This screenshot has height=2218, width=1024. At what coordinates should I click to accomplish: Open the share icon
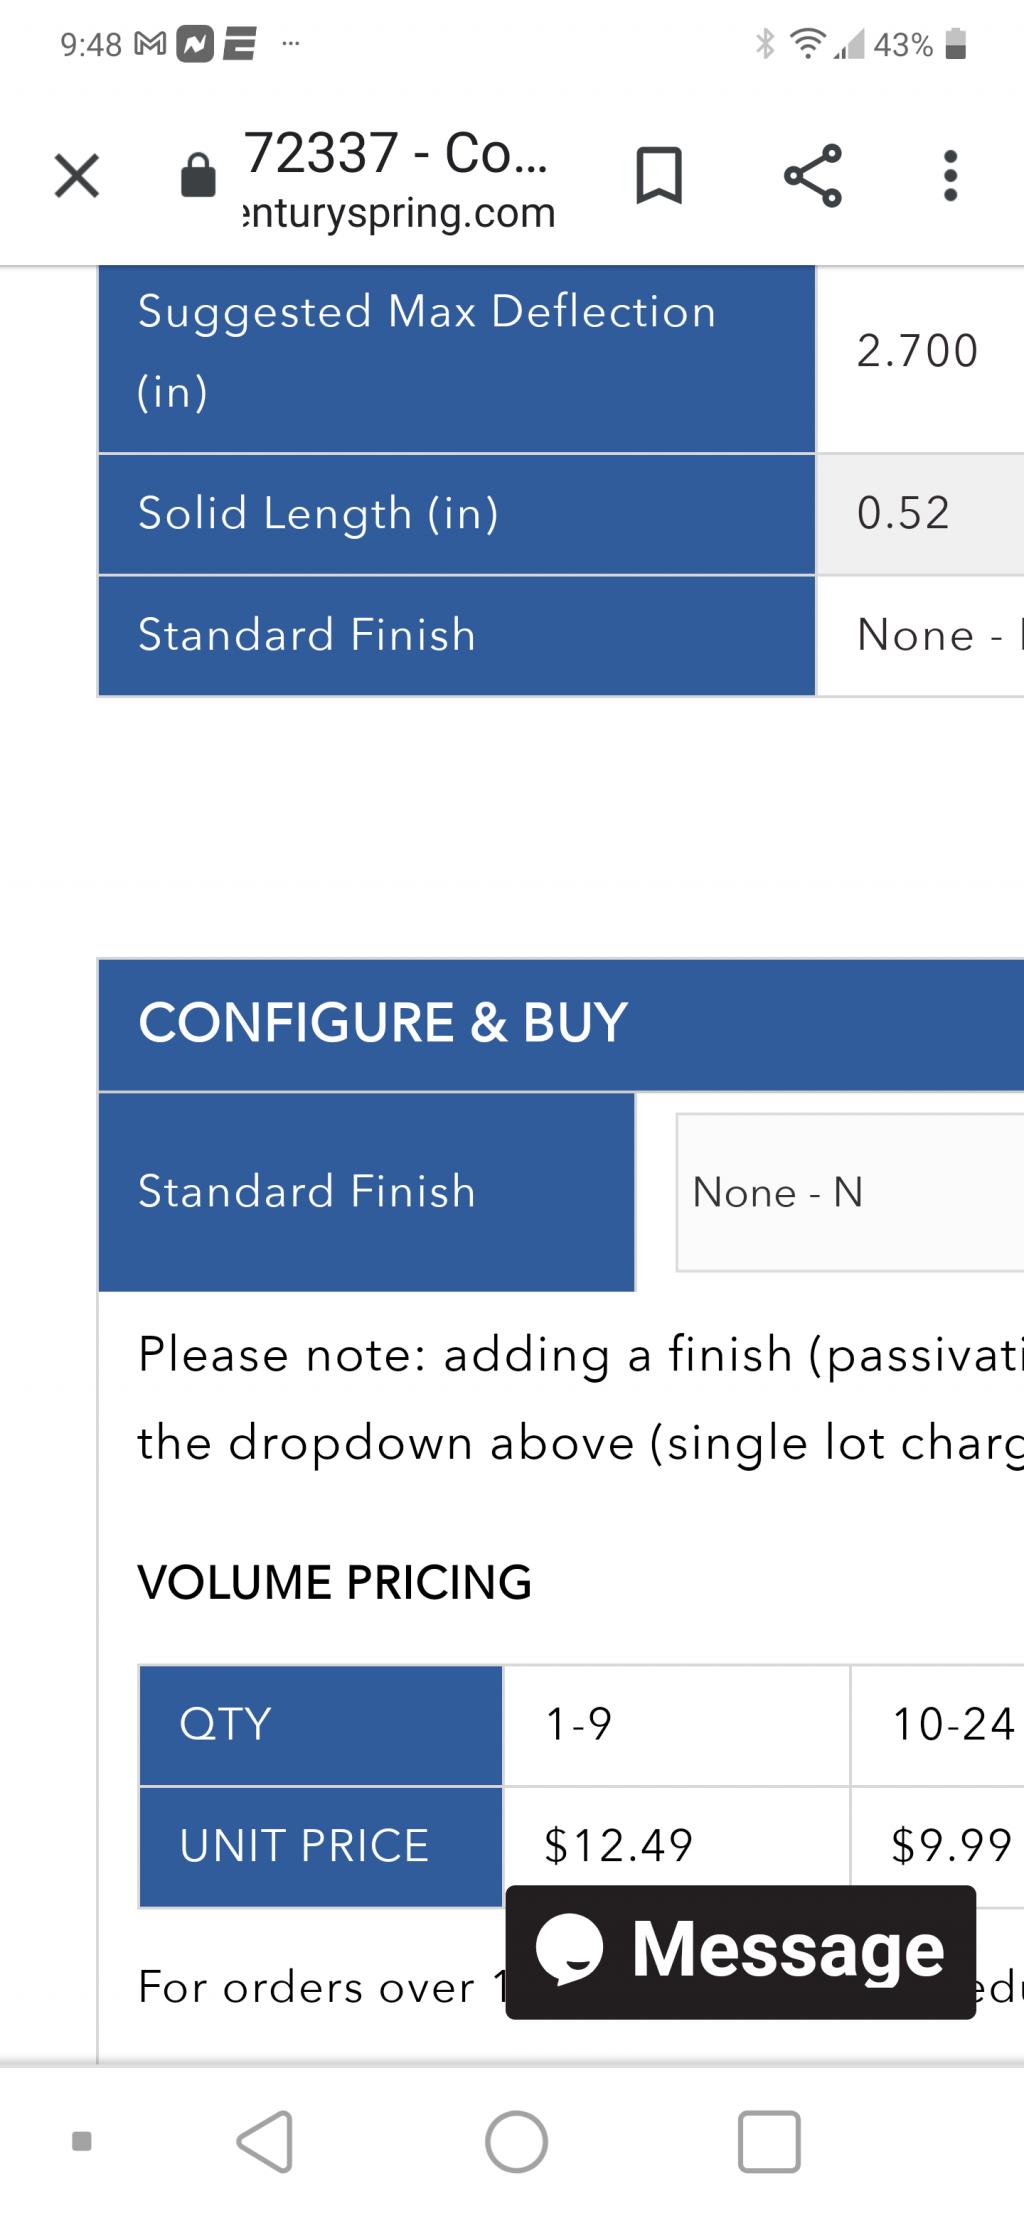coord(813,175)
